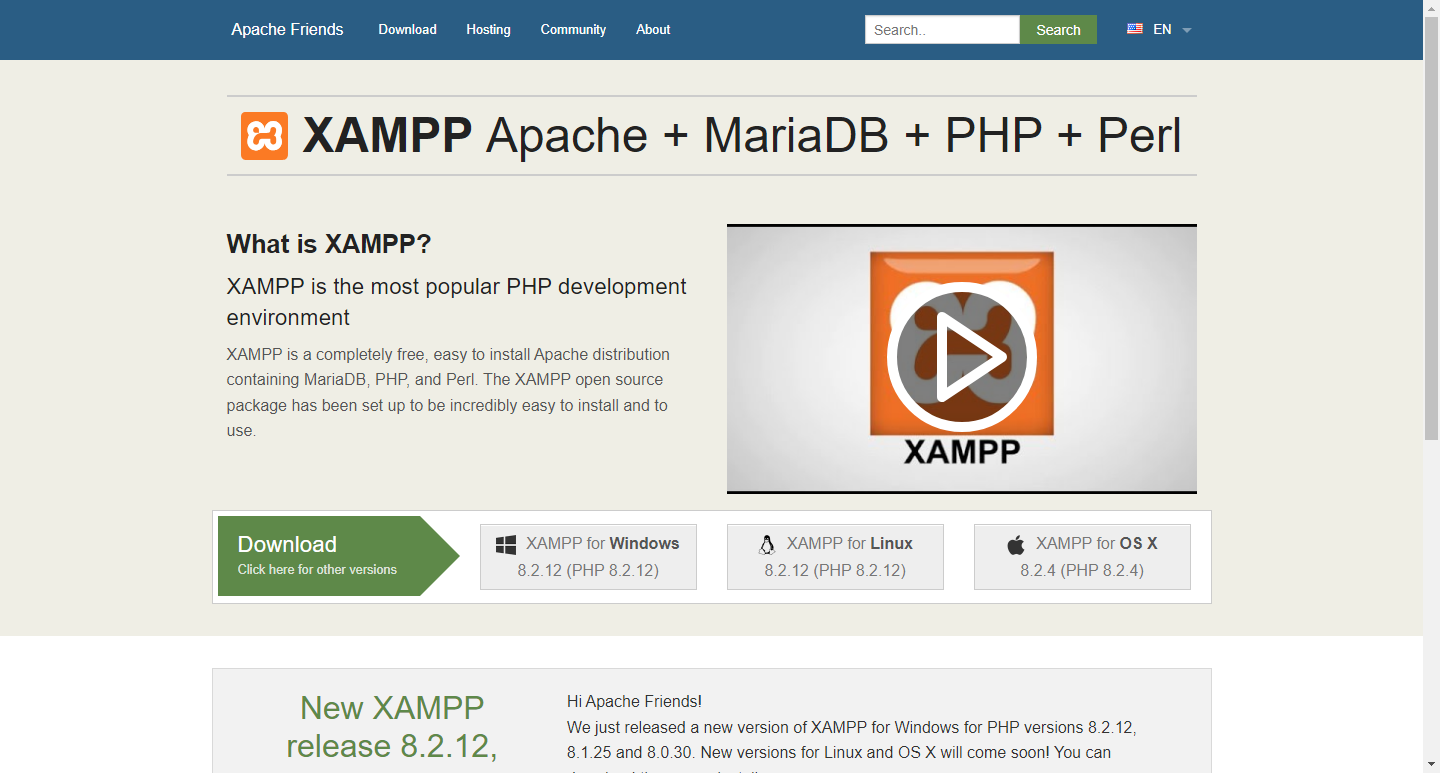Viewport: 1440px width, 773px height.
Task: Click the green Search button
Action: coord(1058,30)
